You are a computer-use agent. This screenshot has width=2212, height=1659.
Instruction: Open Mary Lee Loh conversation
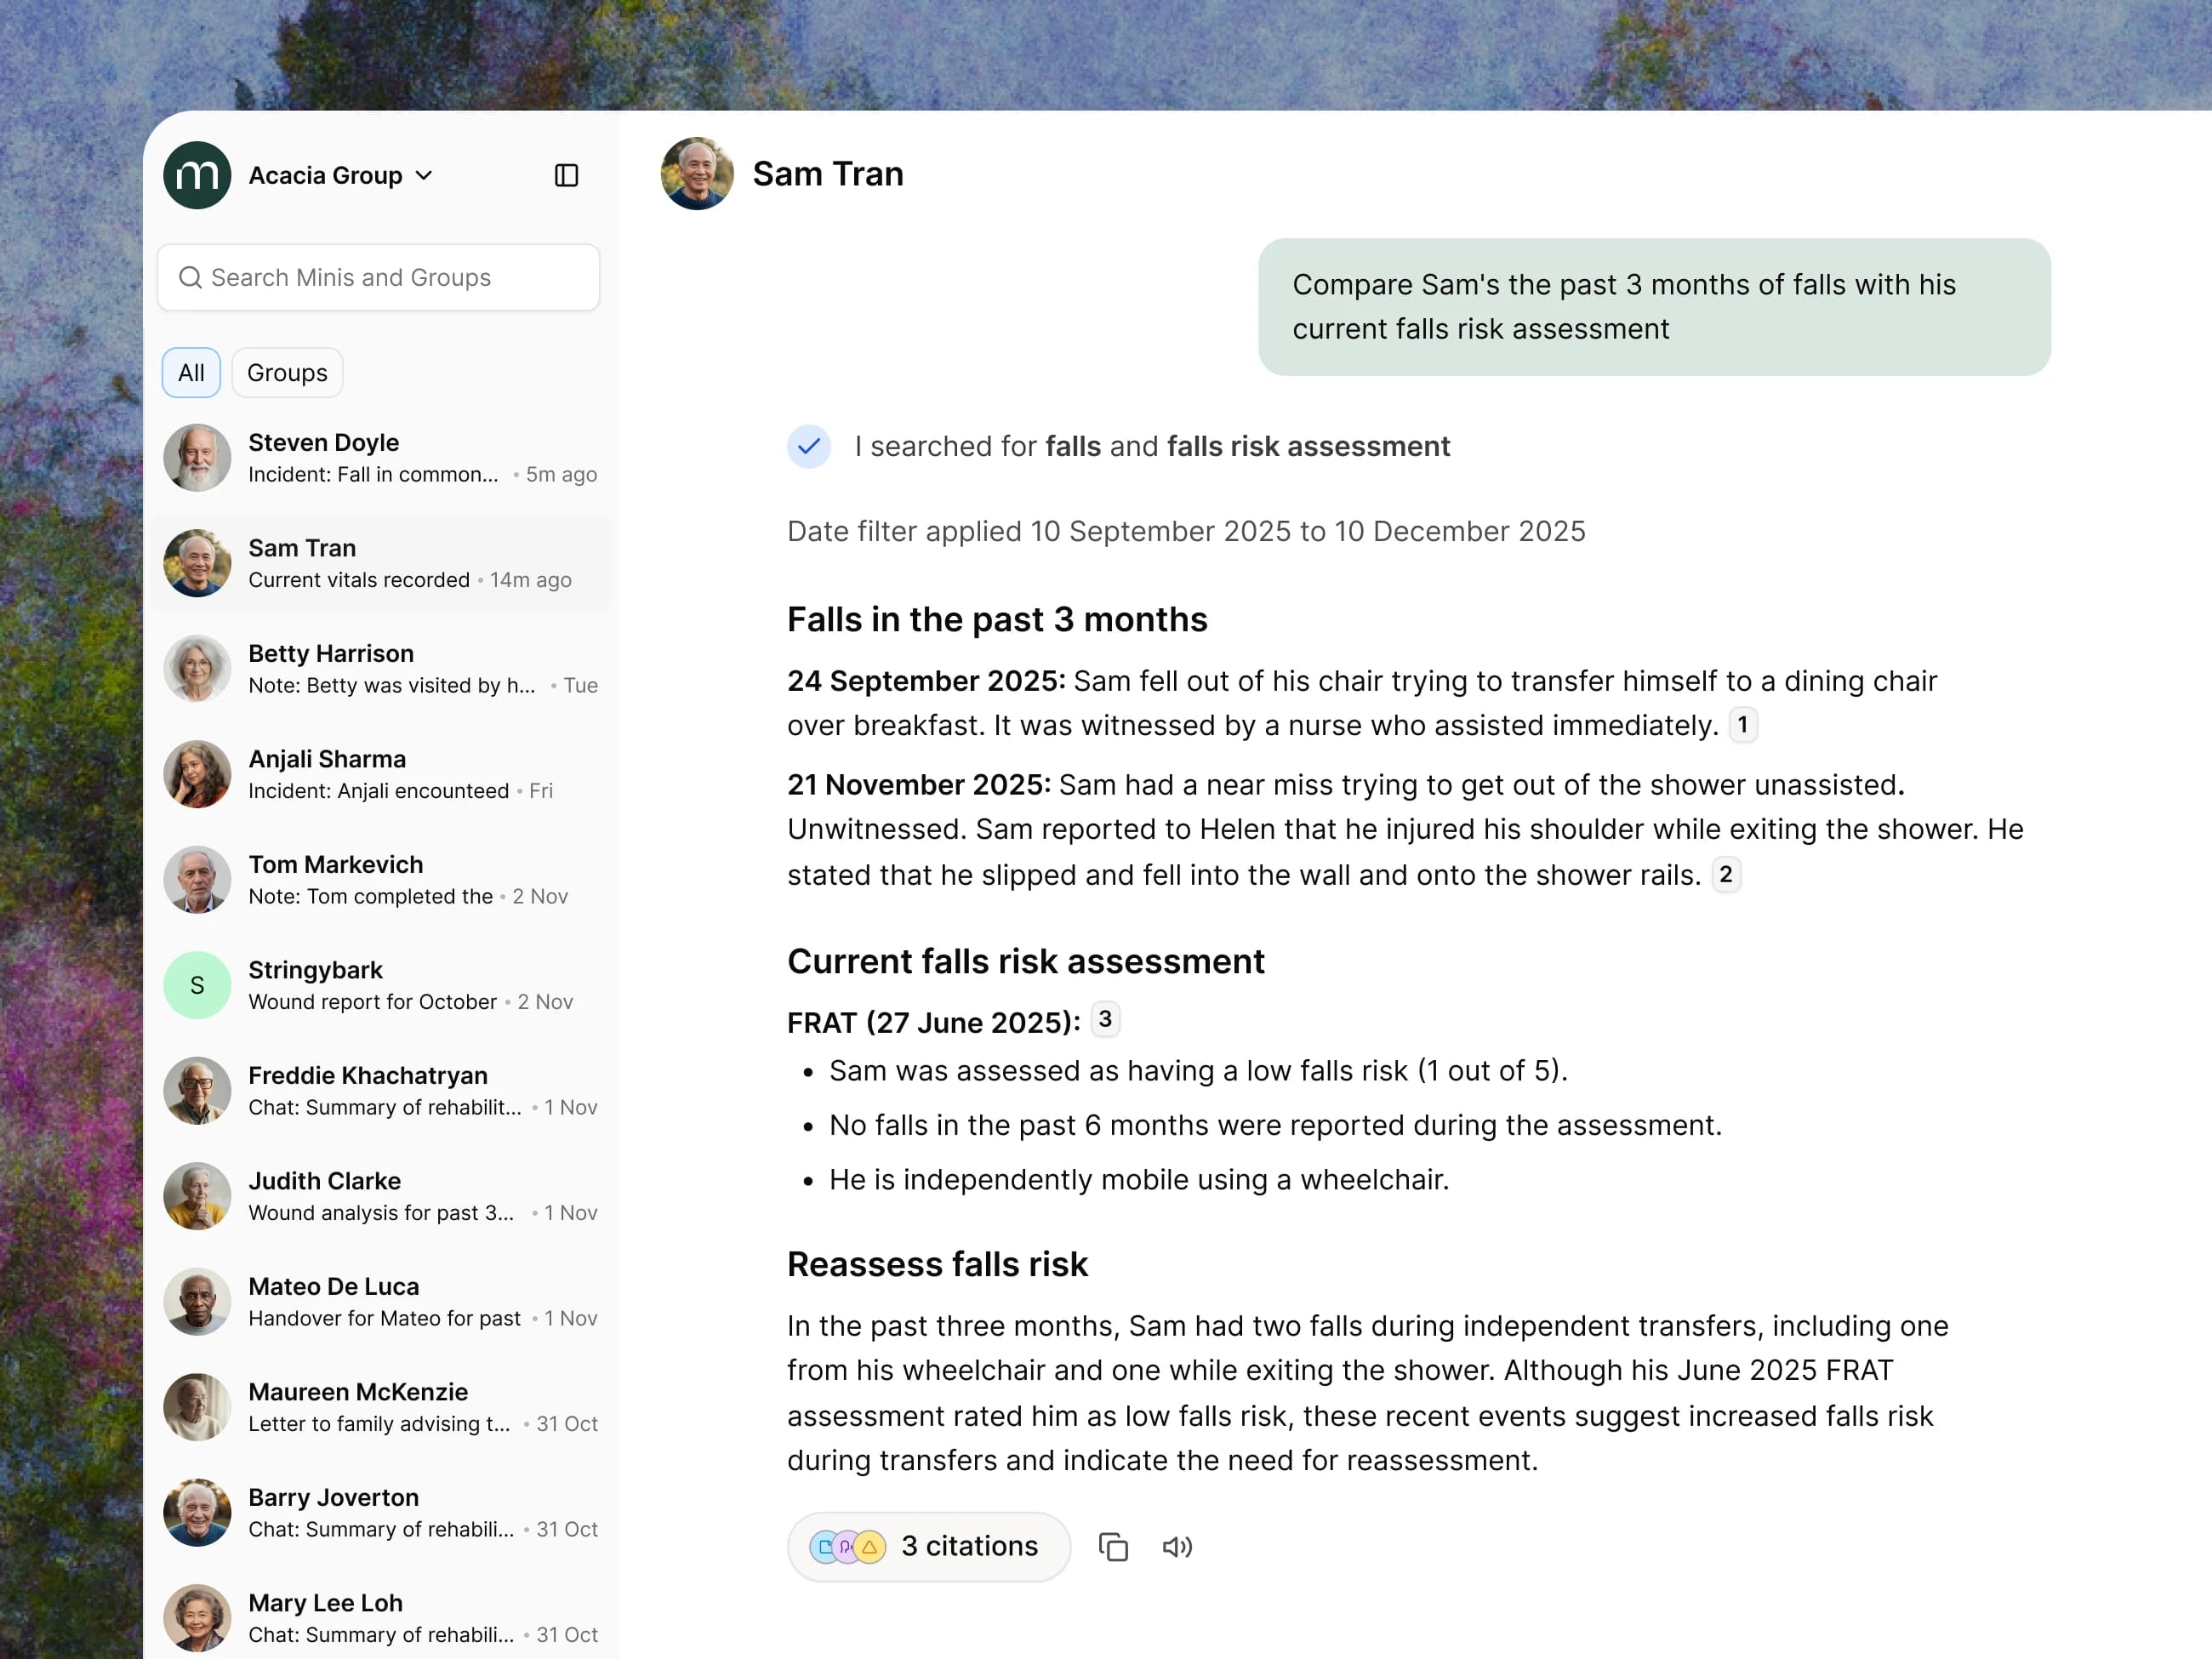[380, 1618]
